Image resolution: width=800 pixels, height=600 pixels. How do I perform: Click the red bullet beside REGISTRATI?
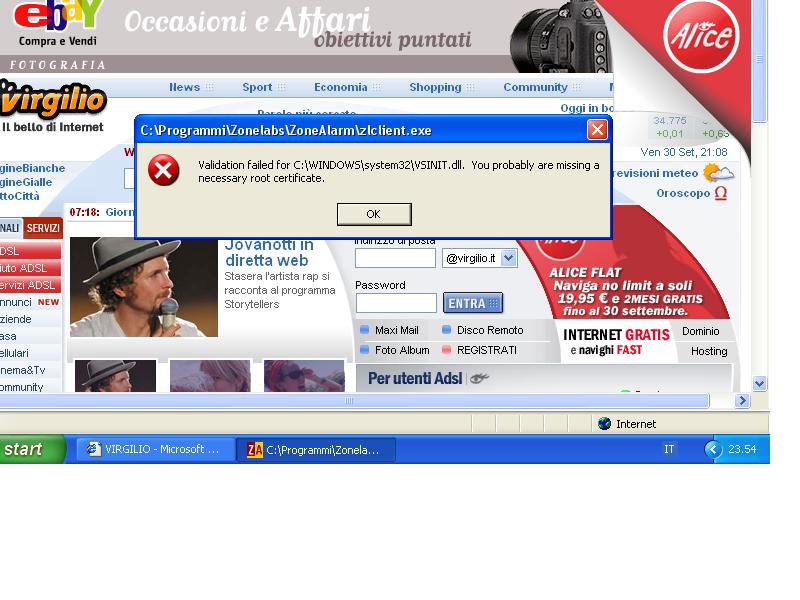click(446, 349)
